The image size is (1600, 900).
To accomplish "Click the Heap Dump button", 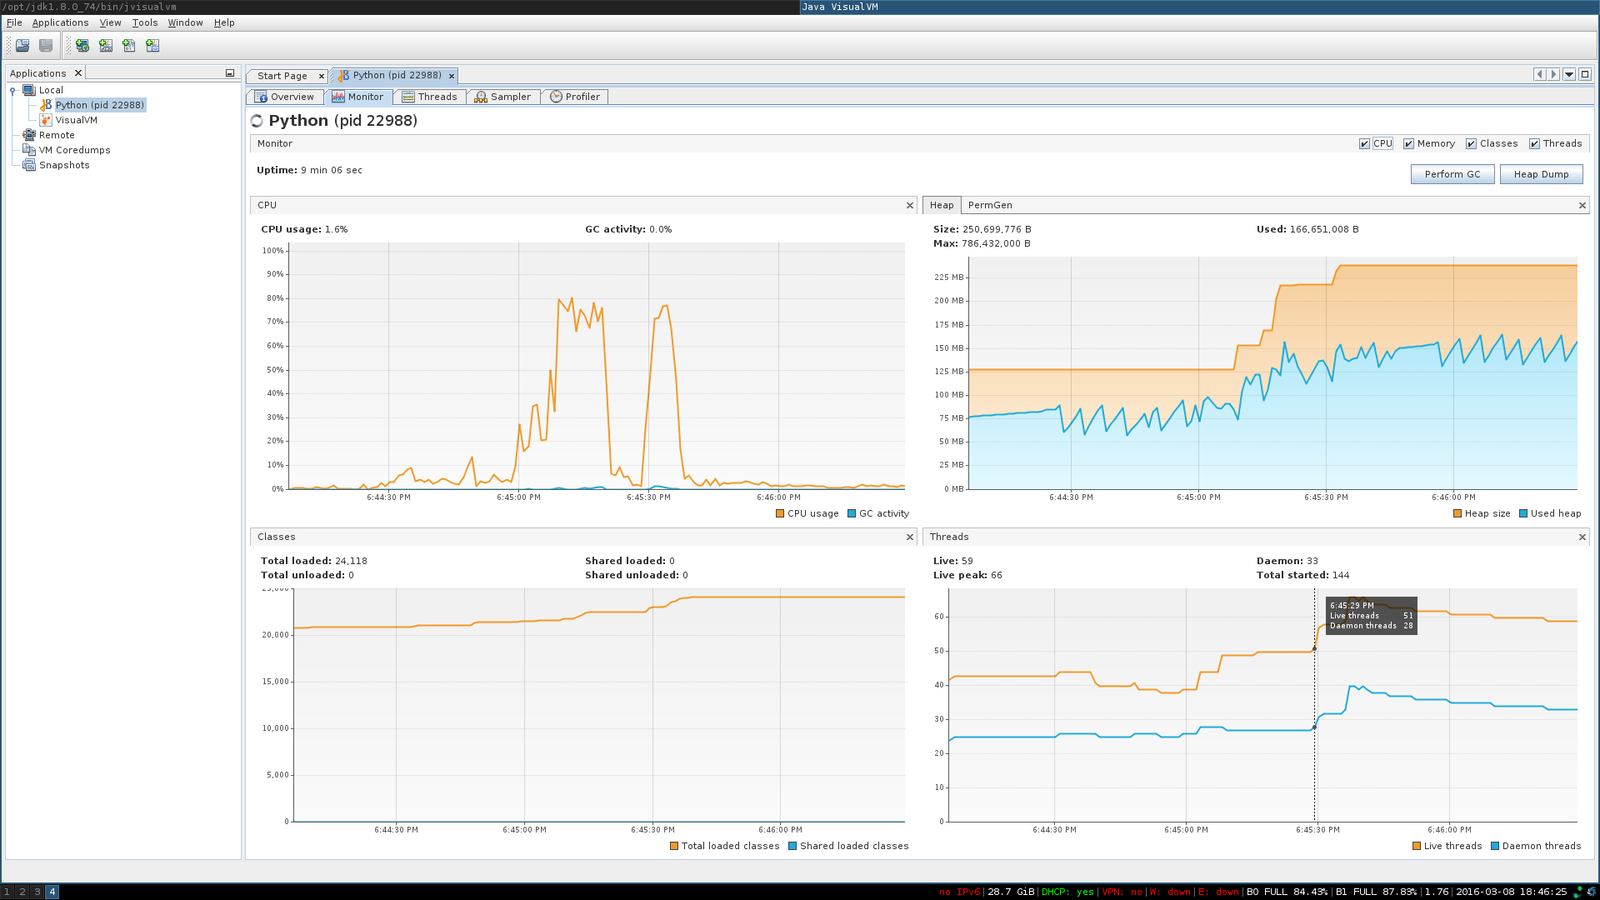I will (1541, 174).
